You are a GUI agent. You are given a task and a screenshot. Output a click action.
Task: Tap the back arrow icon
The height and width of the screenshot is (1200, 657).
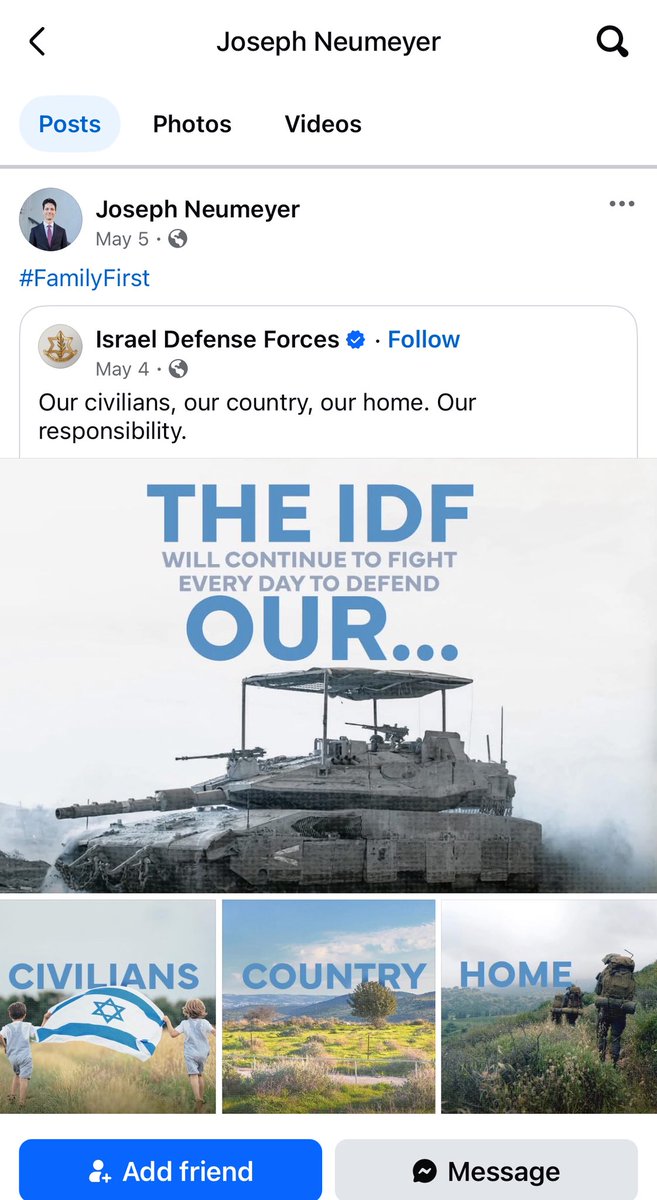37,42
